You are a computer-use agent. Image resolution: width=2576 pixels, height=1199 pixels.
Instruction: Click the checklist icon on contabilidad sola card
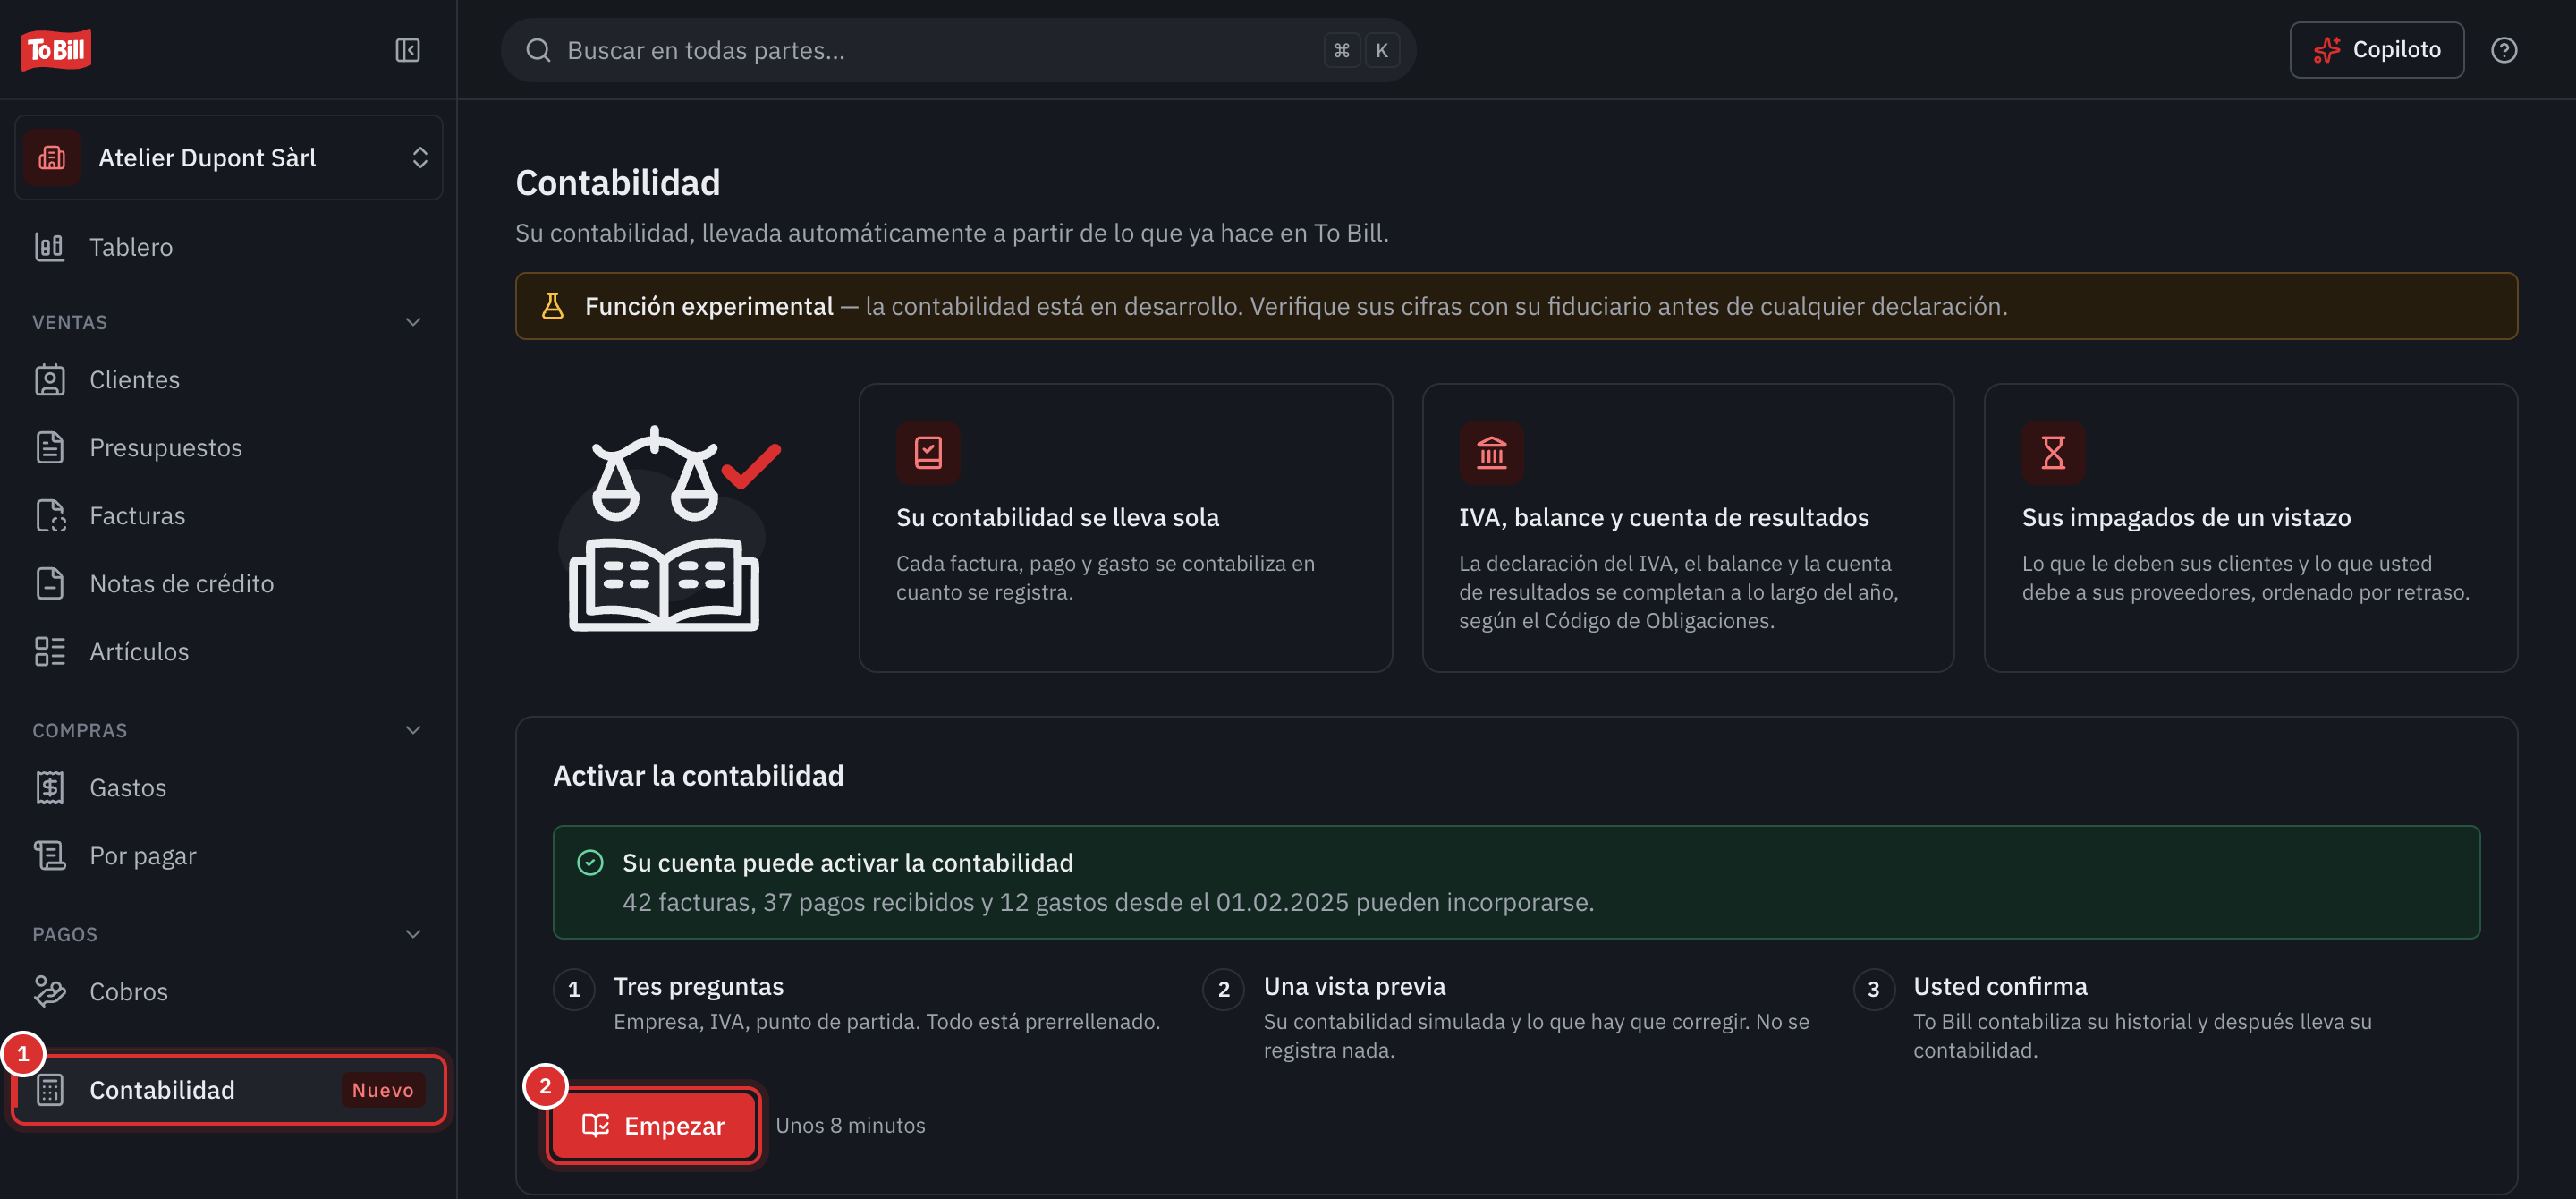tap(928, 453)
